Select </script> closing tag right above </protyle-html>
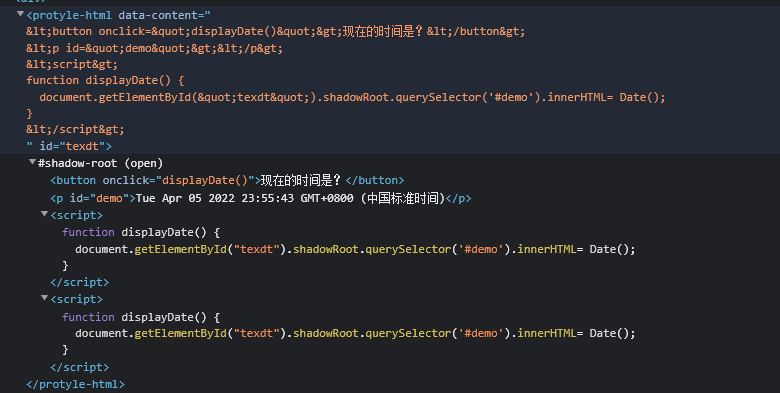780x393 pixels. tap(80, 367)
